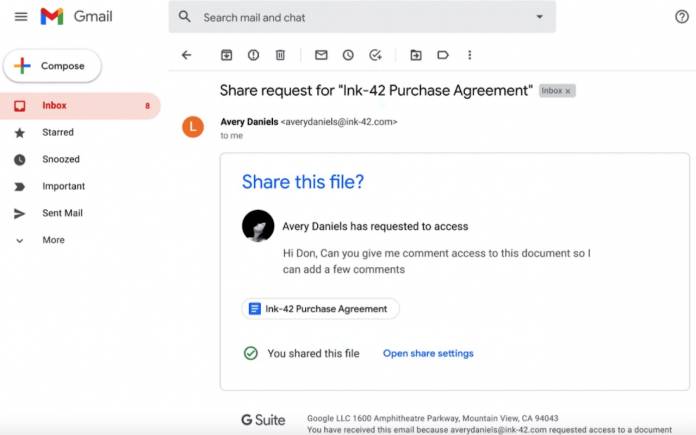696x435 pixels.
Task: Select the Snoozed folder
Action: 61,159
